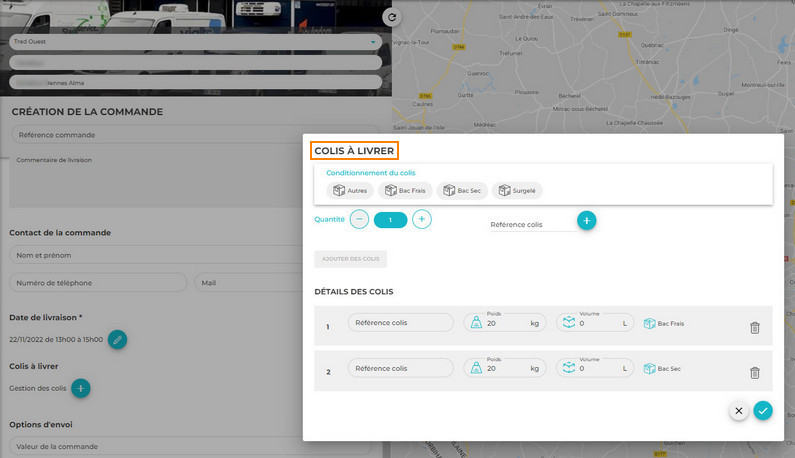Image resolution: width=795 pixels, height=458 pixels.
Task: Open the Tred Ouest dropdown
Action: [x=196, y=42]
